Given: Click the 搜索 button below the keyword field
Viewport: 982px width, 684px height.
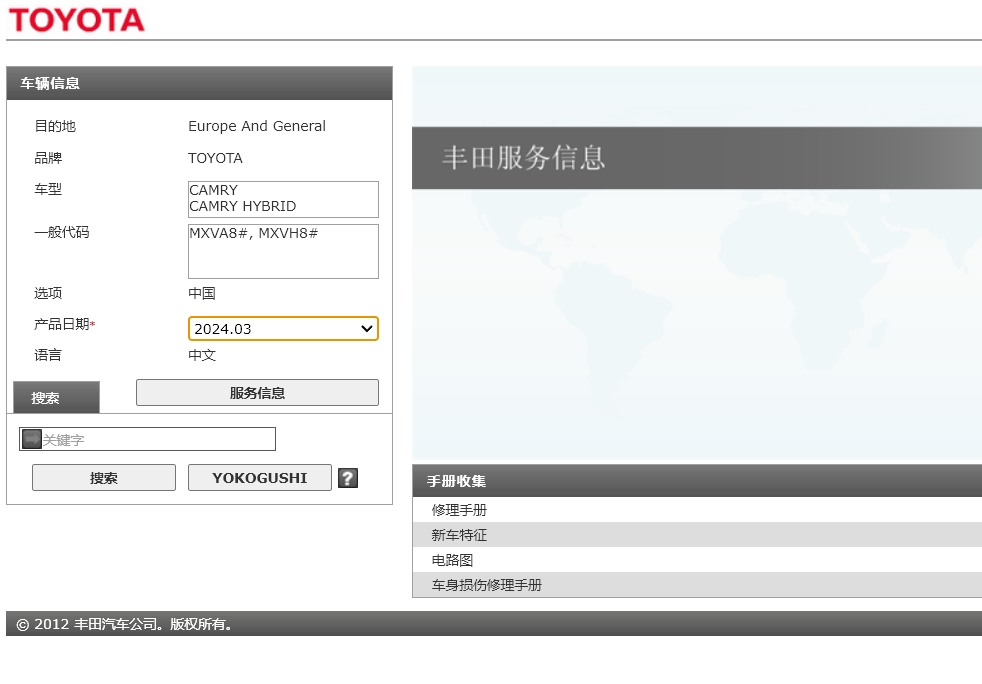Looking at the screenshot, I should 104,478.
